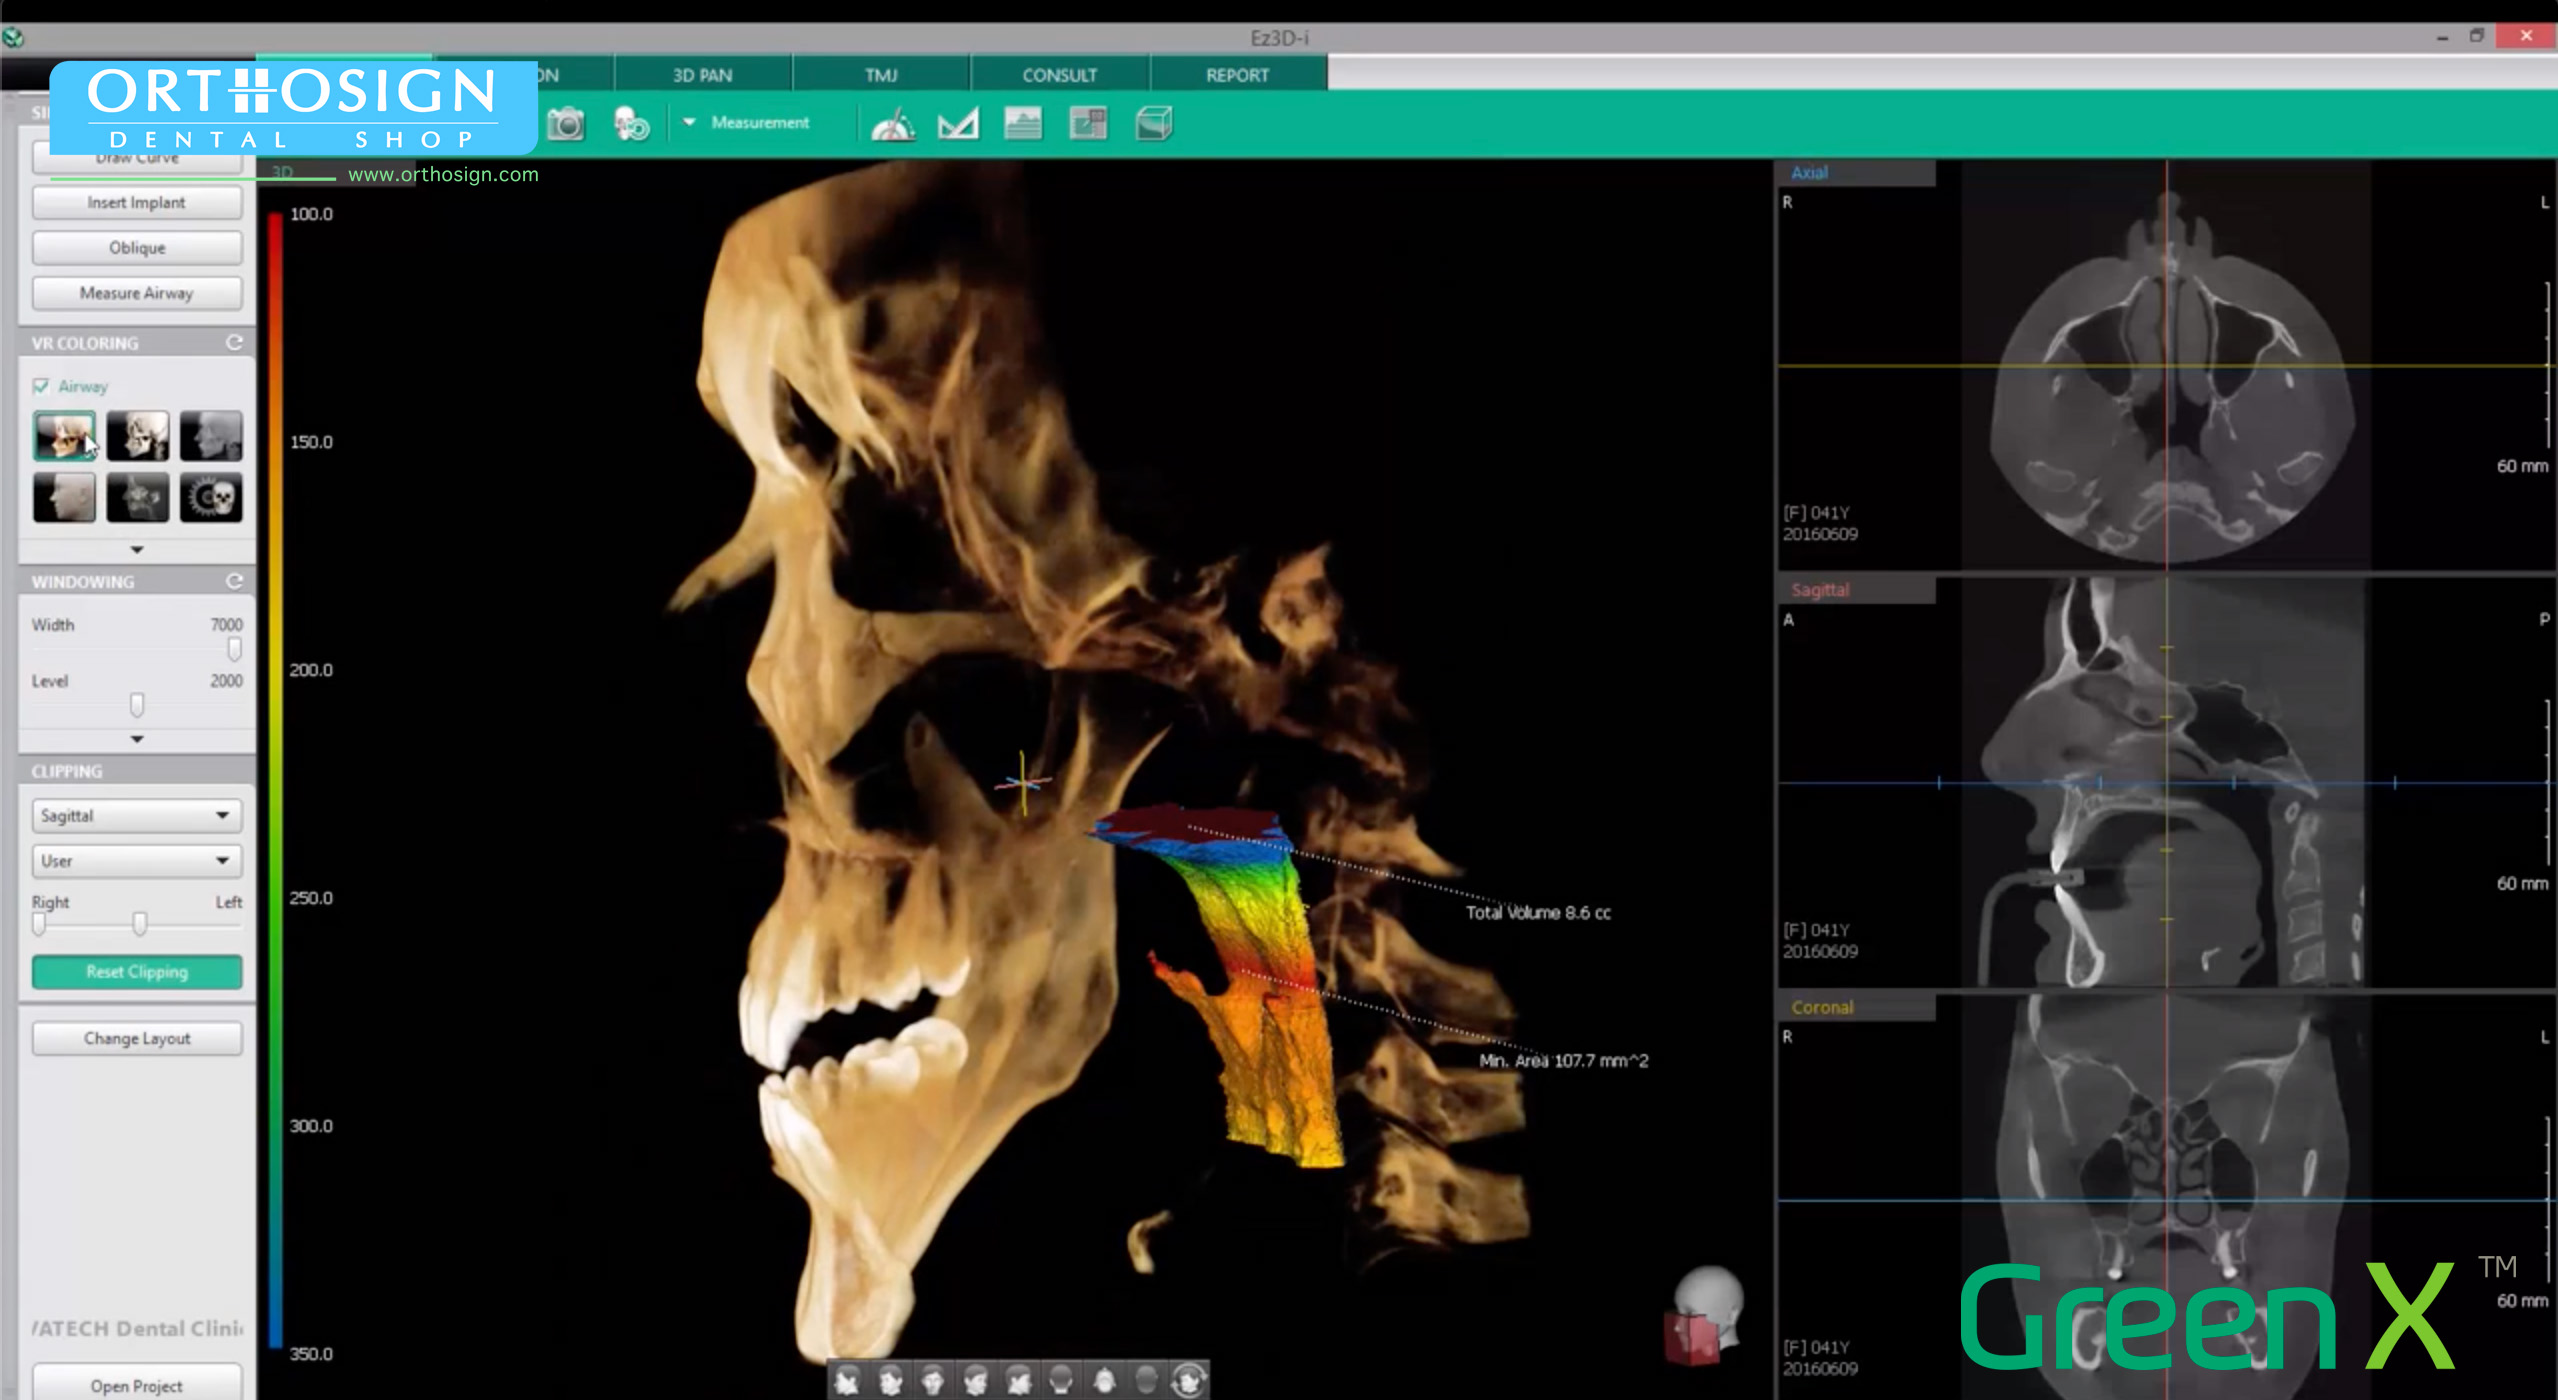The image size is (2558, 1400).
Task: Click the Level value 2000
Action: point(226,680)
